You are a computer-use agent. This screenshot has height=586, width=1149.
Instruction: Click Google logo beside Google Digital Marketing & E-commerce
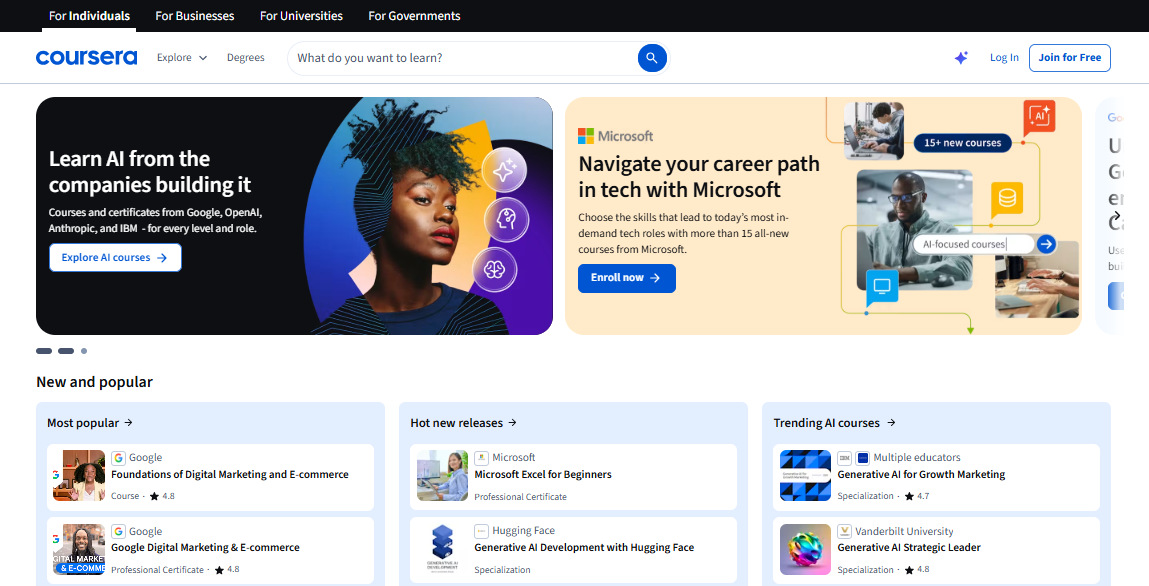(x=118, y=531)
